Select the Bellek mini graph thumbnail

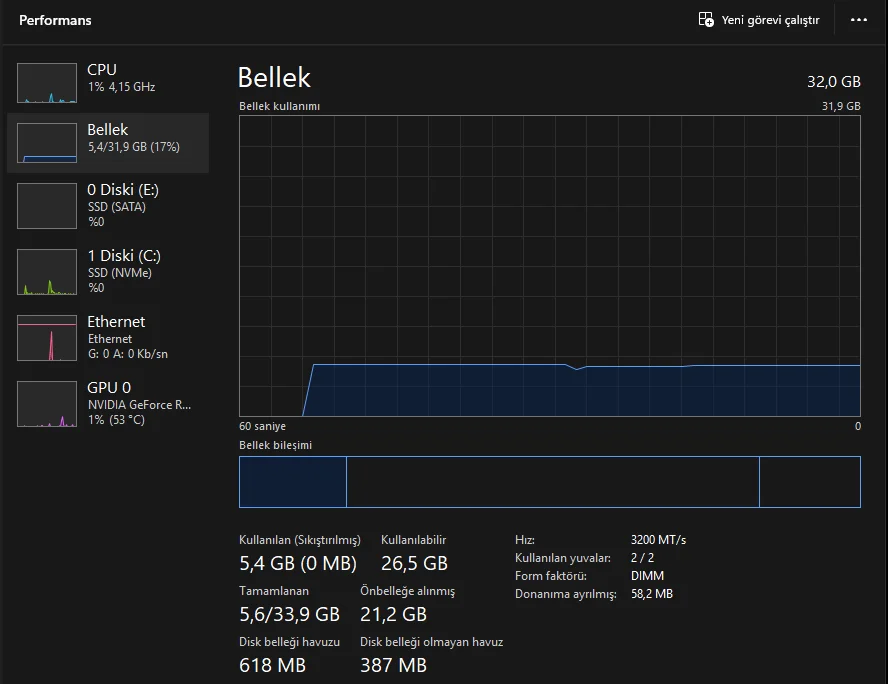pos(47,143)
